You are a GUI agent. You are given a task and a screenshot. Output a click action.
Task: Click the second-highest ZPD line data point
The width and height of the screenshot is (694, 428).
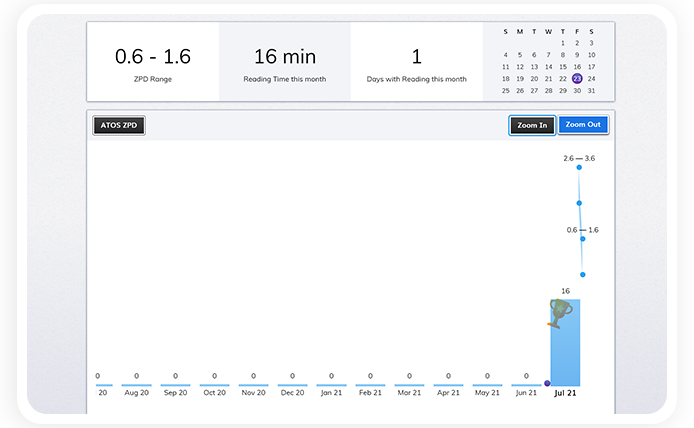579,203
